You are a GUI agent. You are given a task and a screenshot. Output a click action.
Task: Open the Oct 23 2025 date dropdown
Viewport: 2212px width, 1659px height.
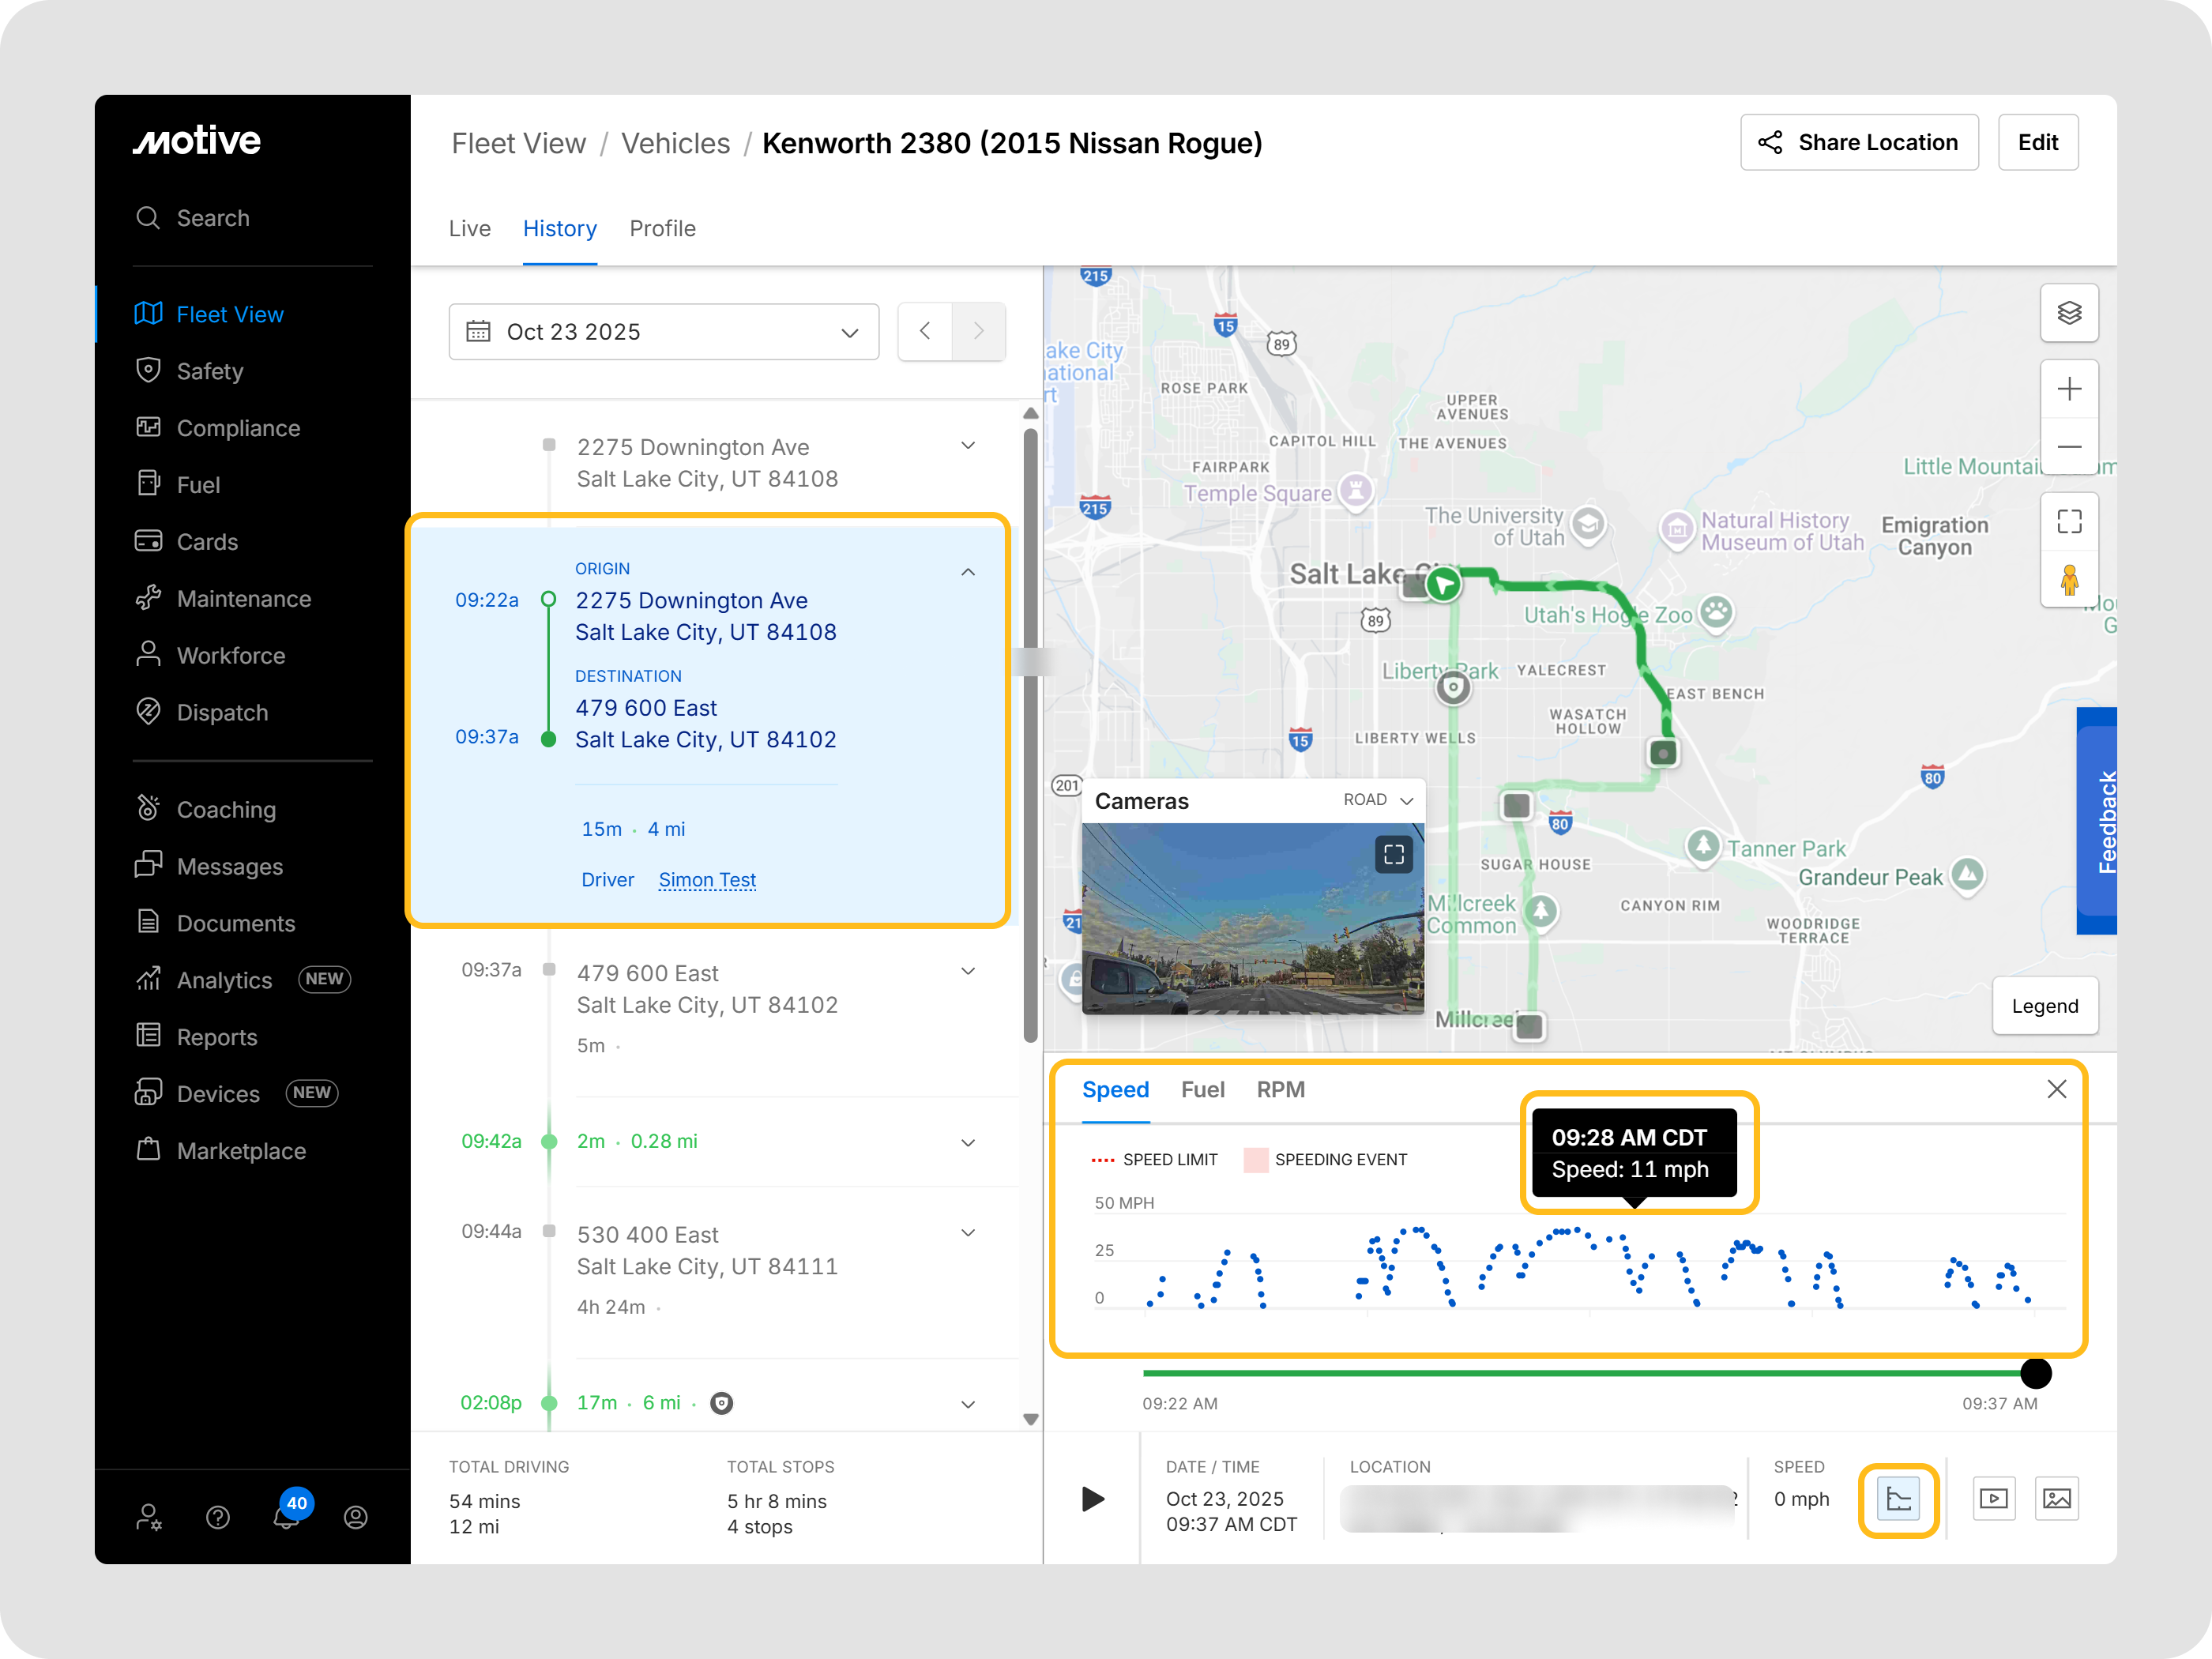[663, 332]
